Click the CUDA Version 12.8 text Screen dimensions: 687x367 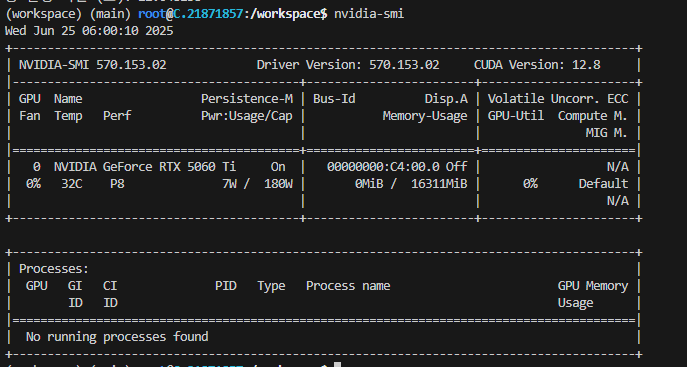click(x=537, y=65)
